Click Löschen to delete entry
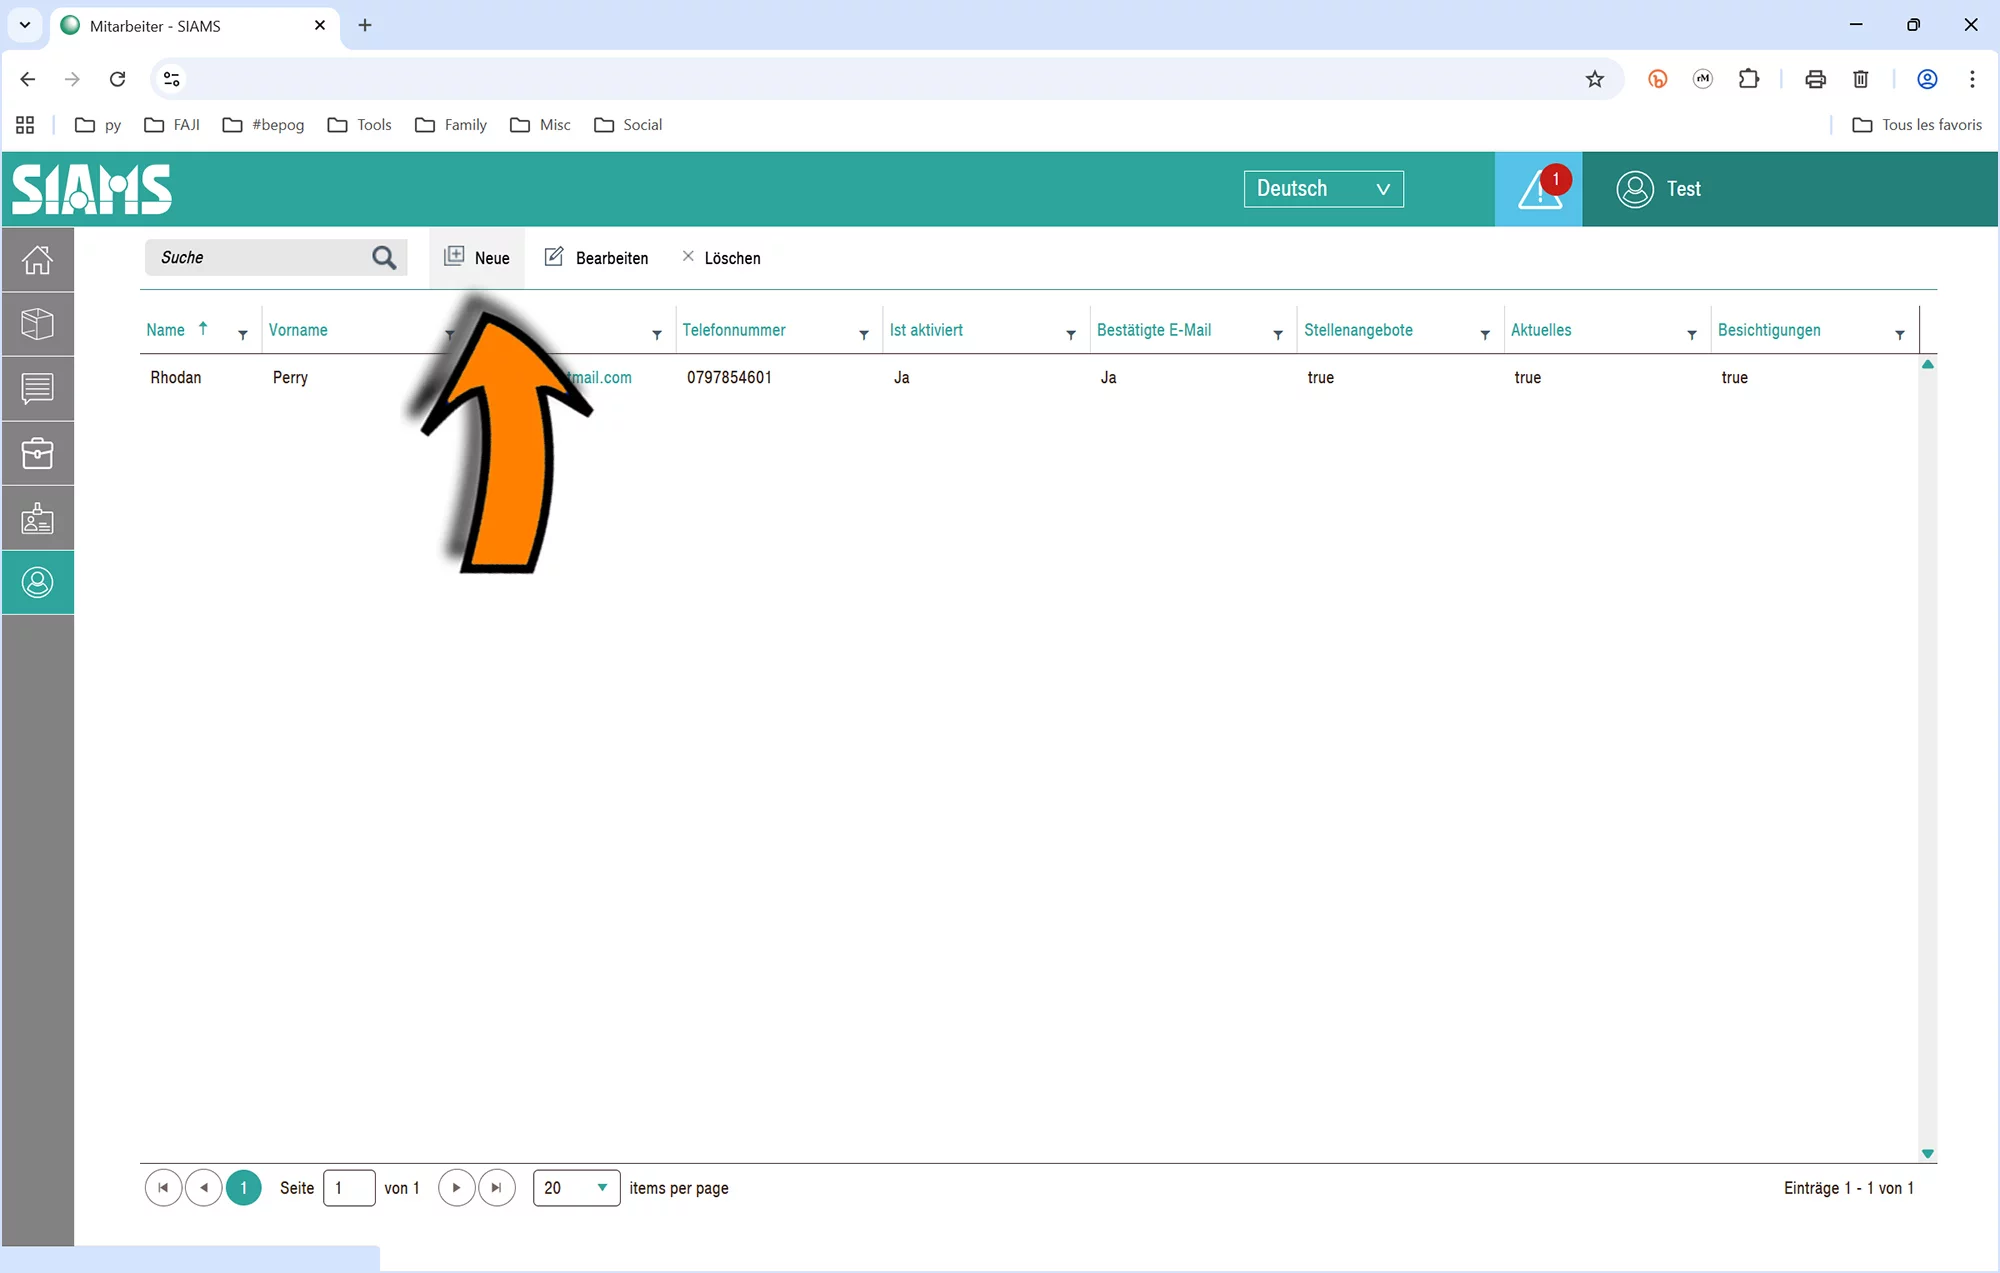This screenshot has height=1273, width=2000. click(x=721, y=258)
